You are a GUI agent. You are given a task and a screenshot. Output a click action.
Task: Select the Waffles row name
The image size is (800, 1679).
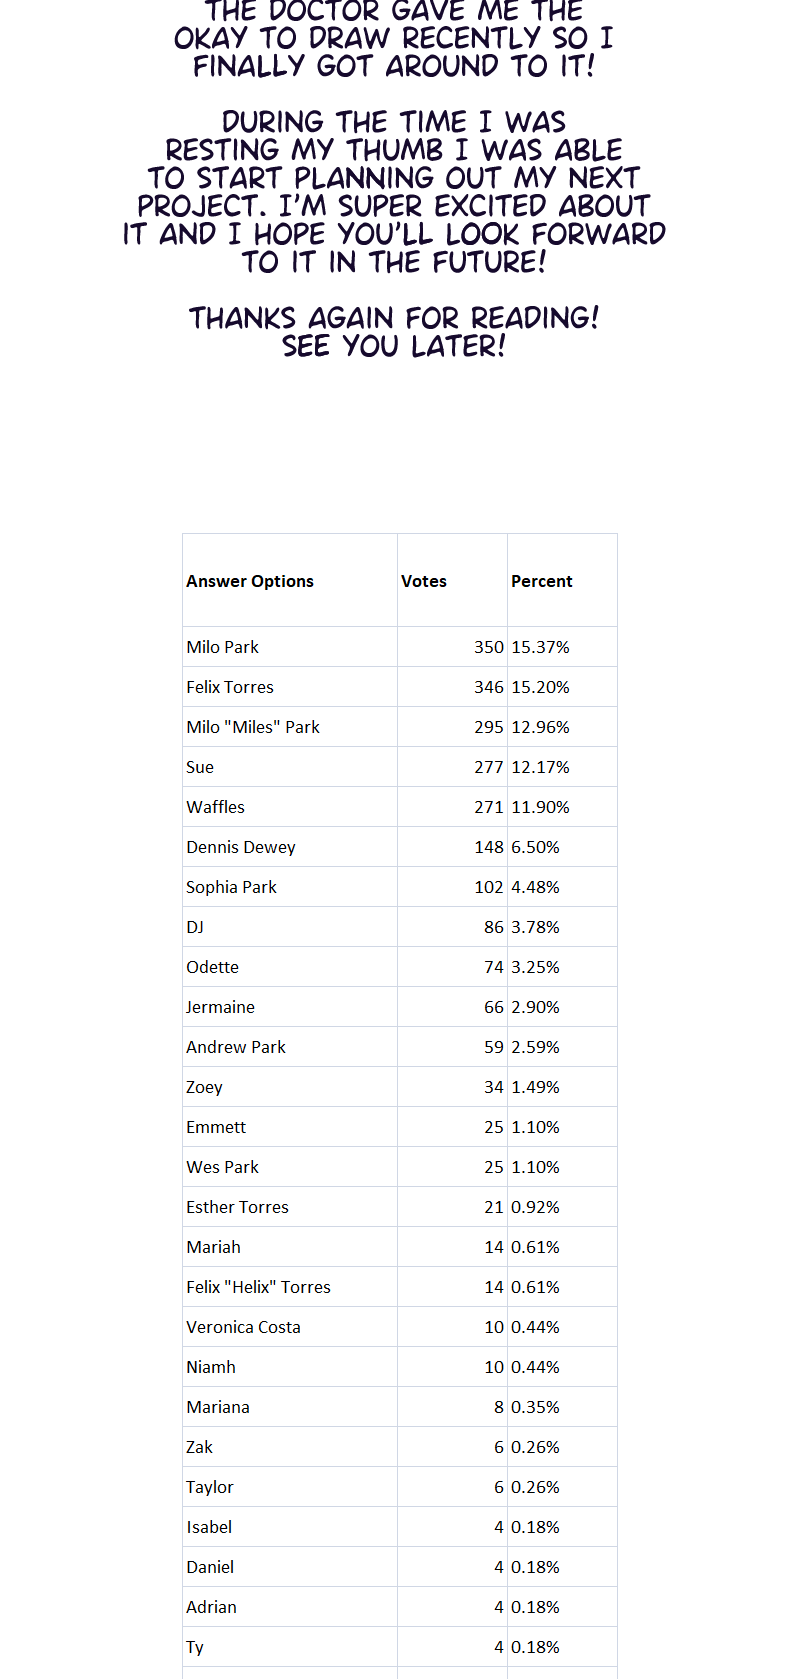[216, 807]
